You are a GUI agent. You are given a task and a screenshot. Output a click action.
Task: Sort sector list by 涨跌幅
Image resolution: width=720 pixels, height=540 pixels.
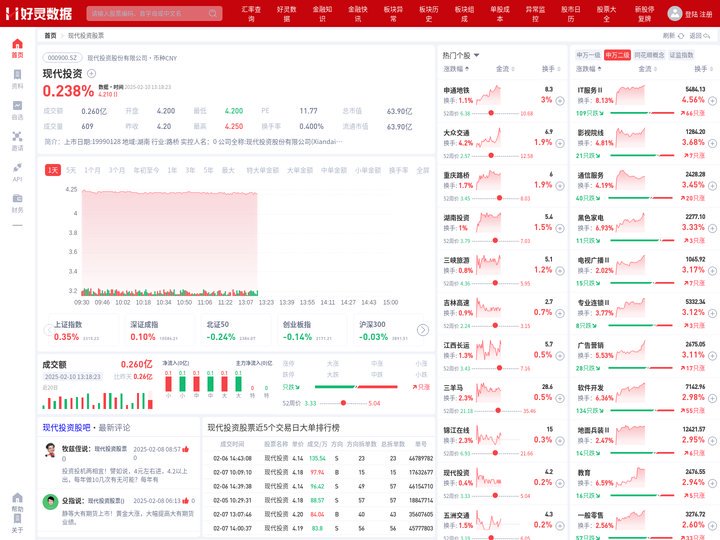click(589, 69)
